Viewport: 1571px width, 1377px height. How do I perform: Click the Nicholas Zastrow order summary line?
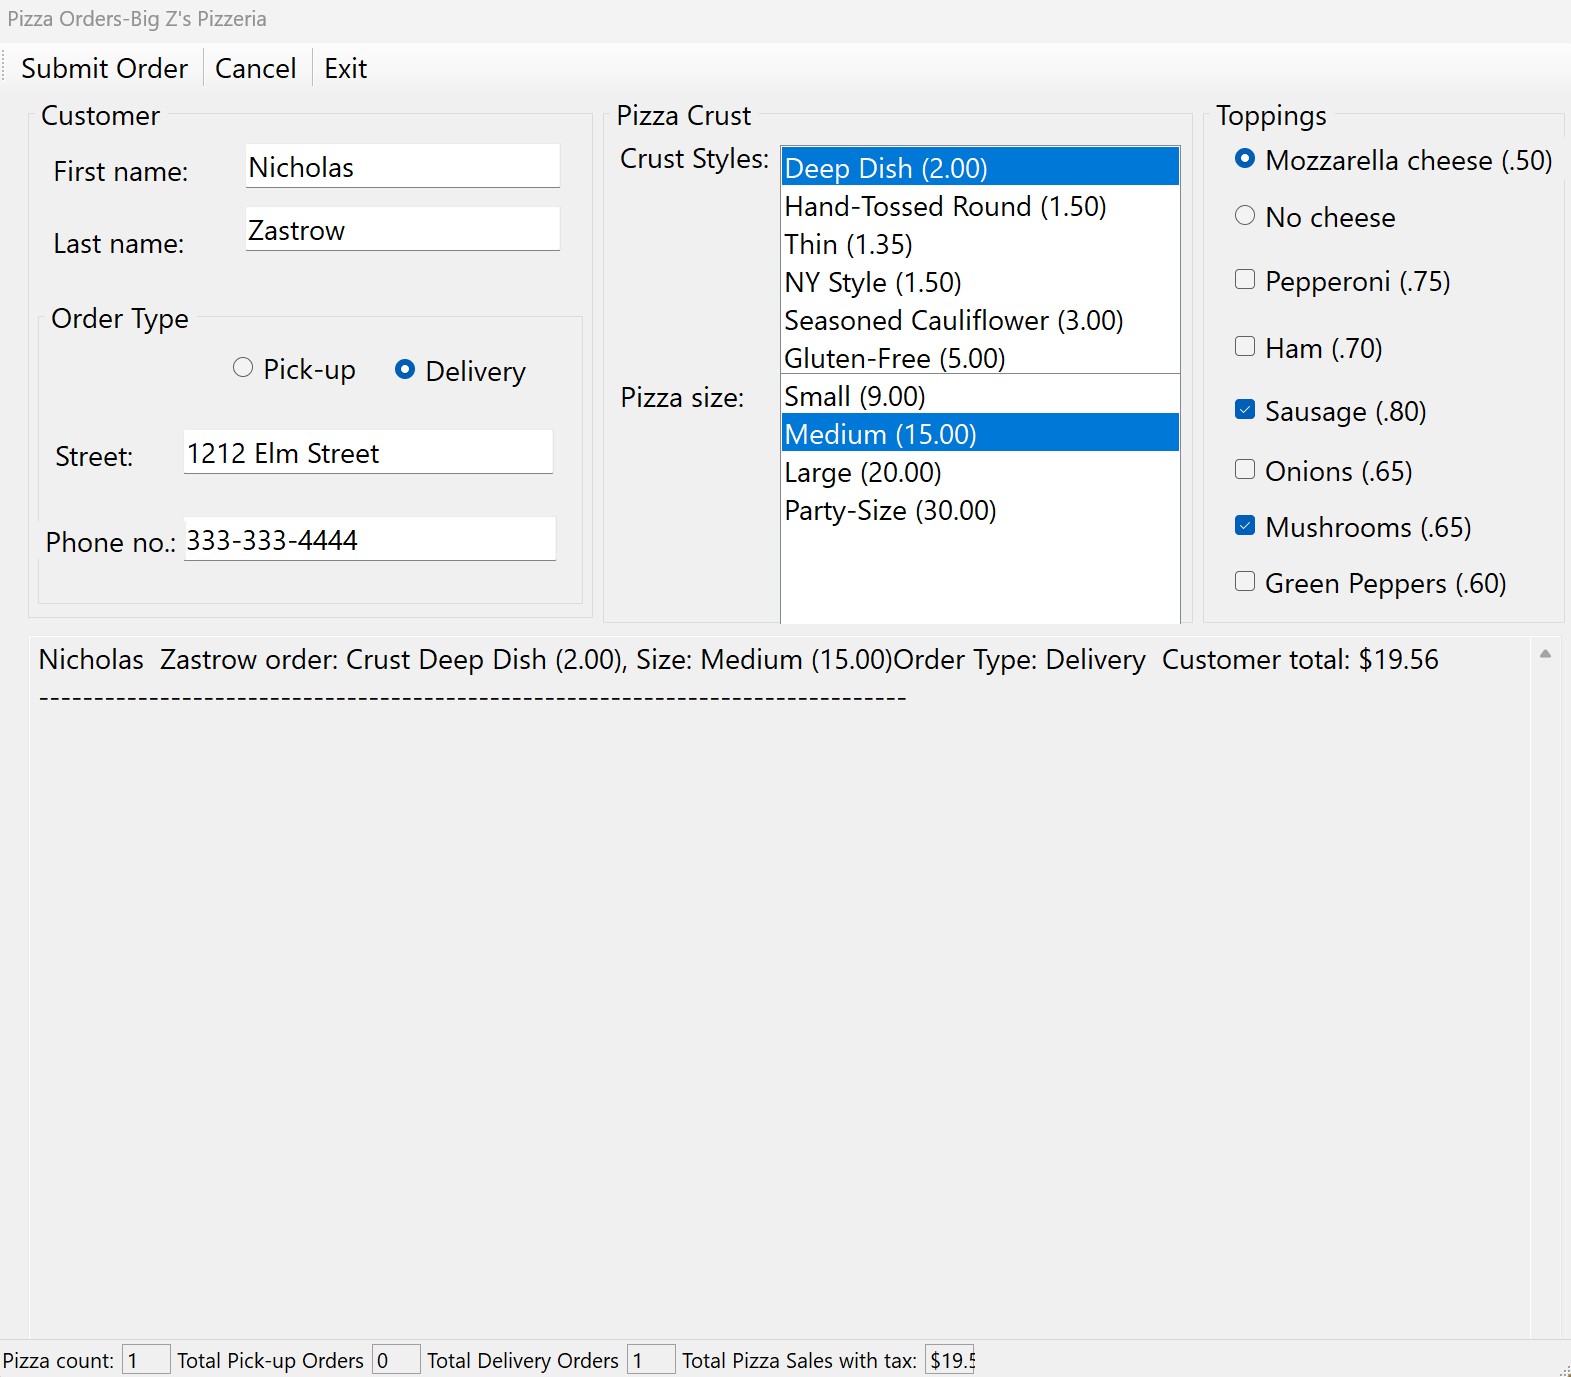coord(738,660)
